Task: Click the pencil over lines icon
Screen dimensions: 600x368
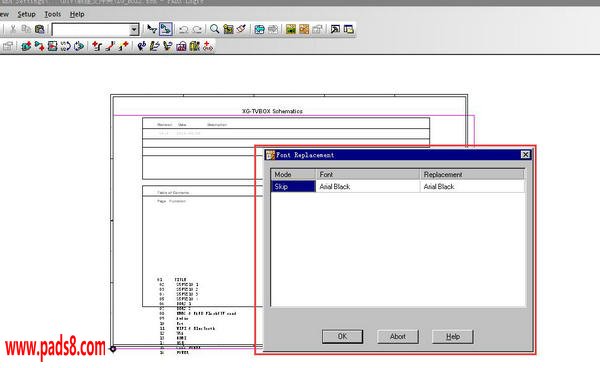Action: coord(155,46)
